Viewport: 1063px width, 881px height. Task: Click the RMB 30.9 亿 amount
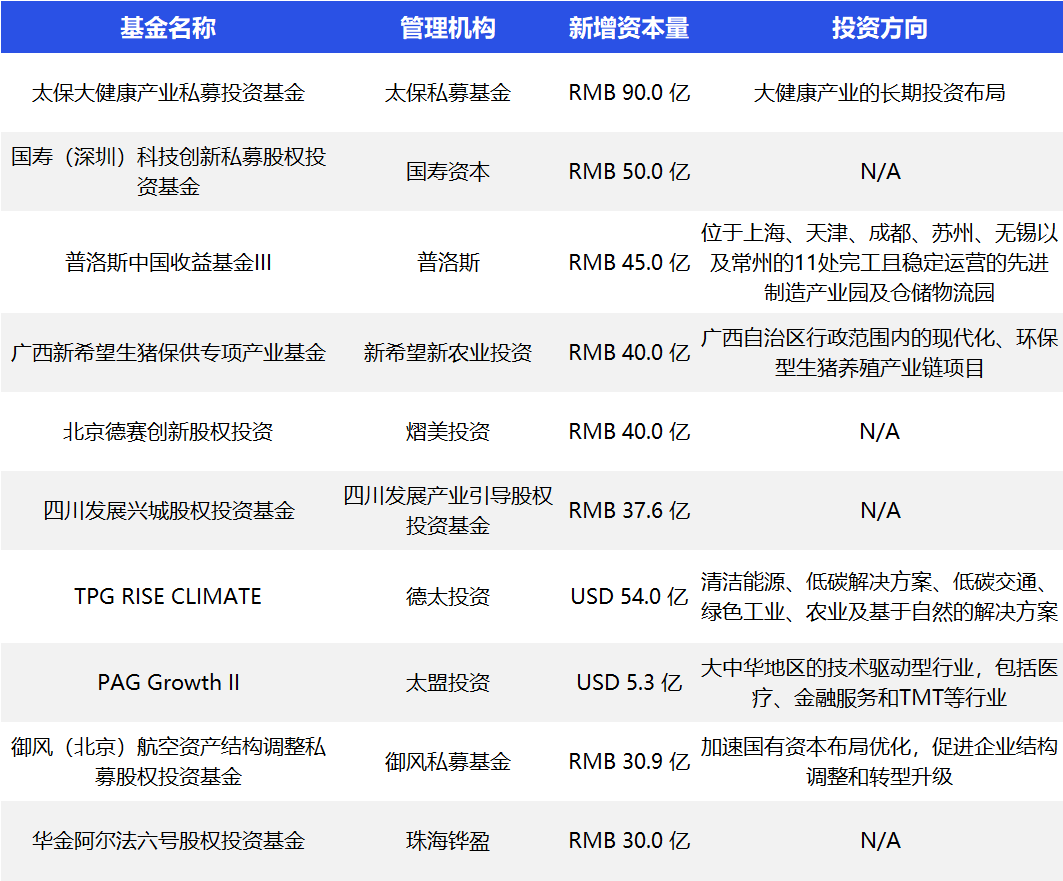tap(629, 761)
